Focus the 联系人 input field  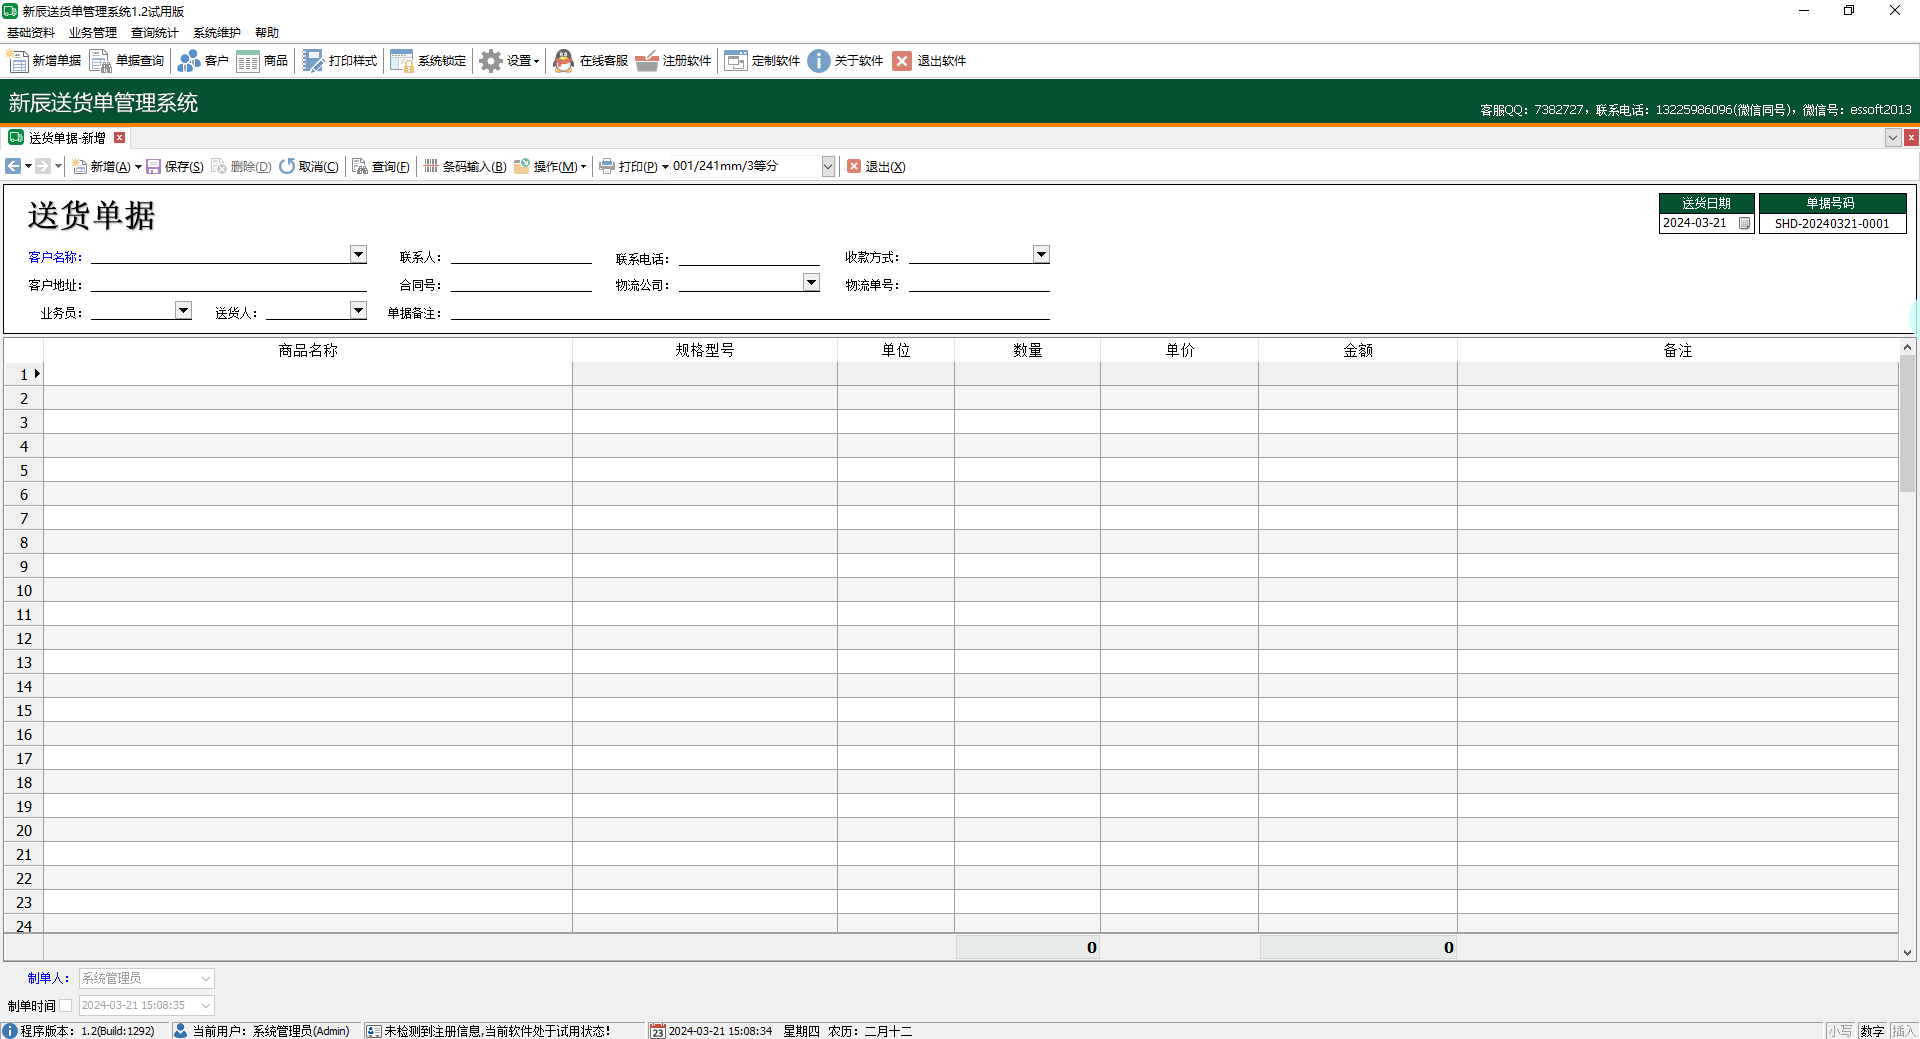pyautogui.click(x=521, y=256)
